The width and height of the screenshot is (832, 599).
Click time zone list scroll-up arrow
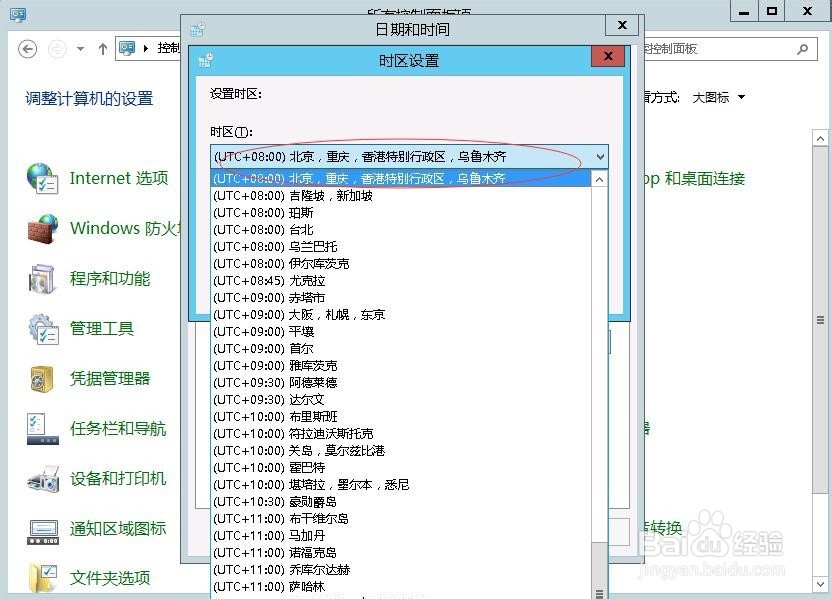[x=599, y=179]
